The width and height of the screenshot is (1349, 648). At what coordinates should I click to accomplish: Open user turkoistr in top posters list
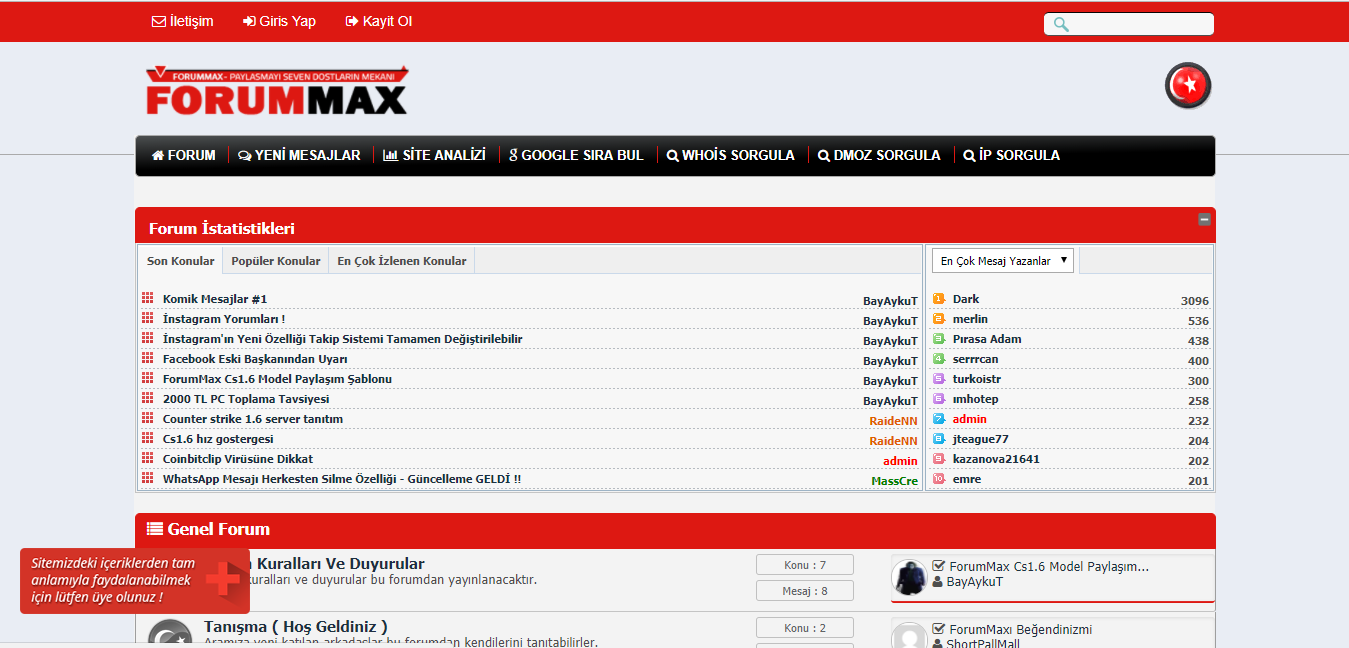pyautogui.click(x=977, y=379)
